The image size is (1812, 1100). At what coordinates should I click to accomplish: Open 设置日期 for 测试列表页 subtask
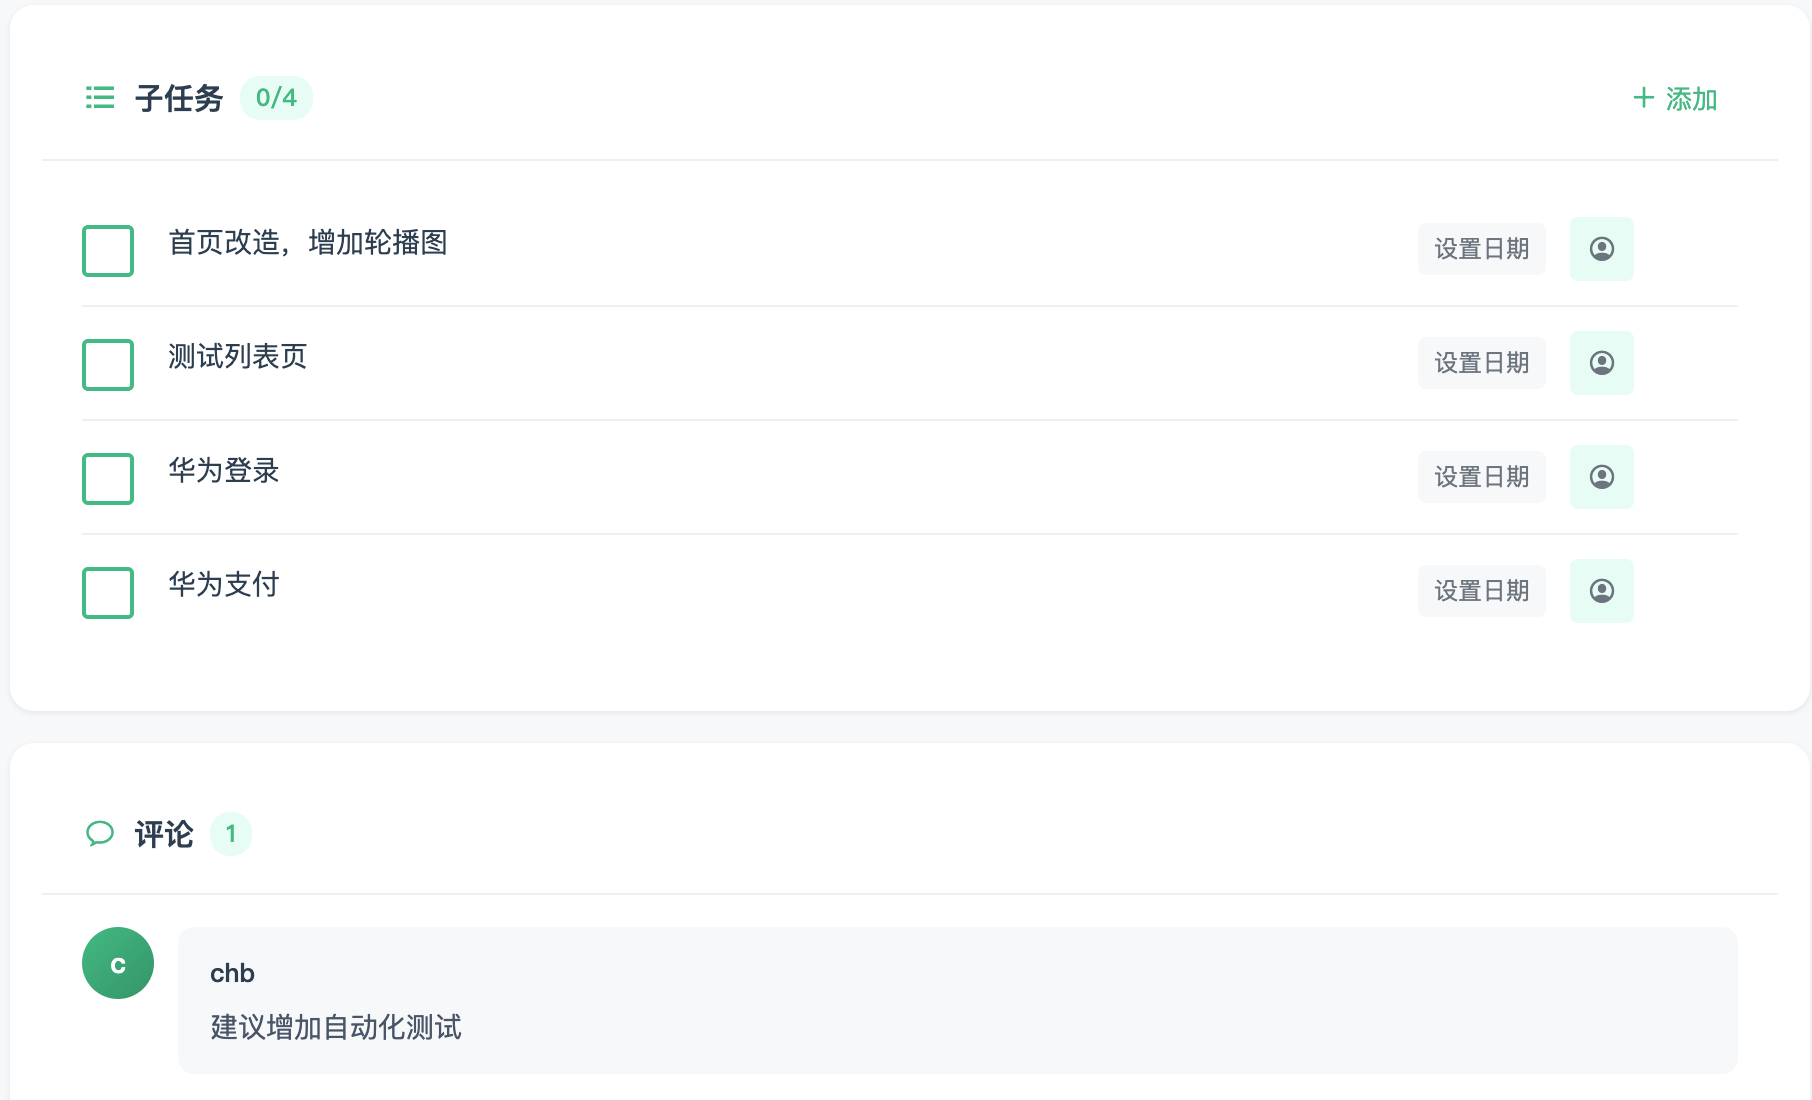pos(1481,363)
